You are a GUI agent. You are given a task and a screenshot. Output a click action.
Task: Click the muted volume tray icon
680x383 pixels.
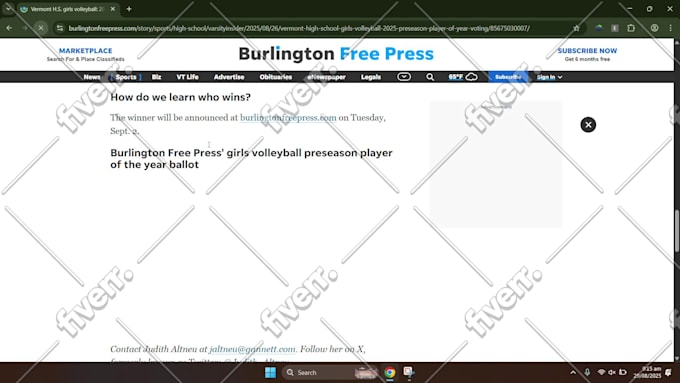coord(612,372)
